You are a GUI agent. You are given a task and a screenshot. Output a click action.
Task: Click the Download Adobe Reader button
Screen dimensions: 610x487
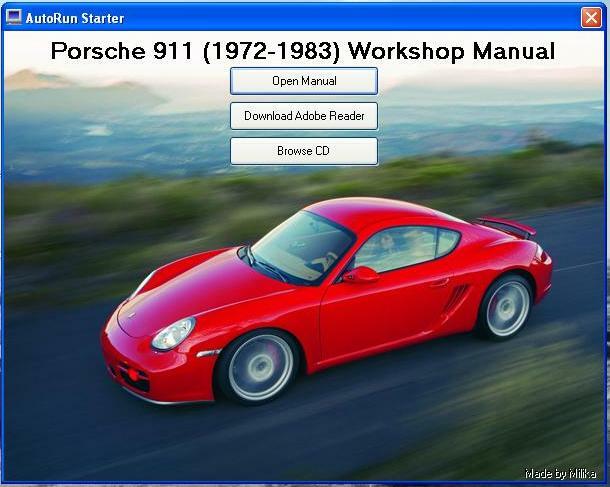304,116
